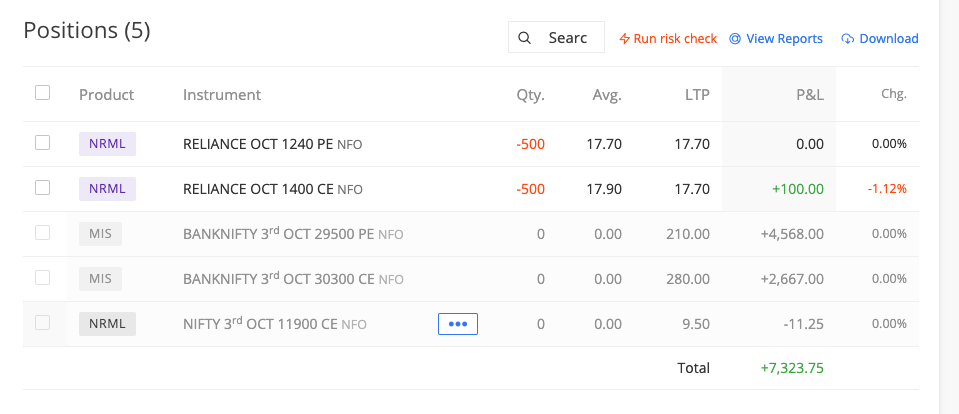This screenshot has width=959, height=414.
Task: Click the View Reports circle icon
Action: pos(735,39)
